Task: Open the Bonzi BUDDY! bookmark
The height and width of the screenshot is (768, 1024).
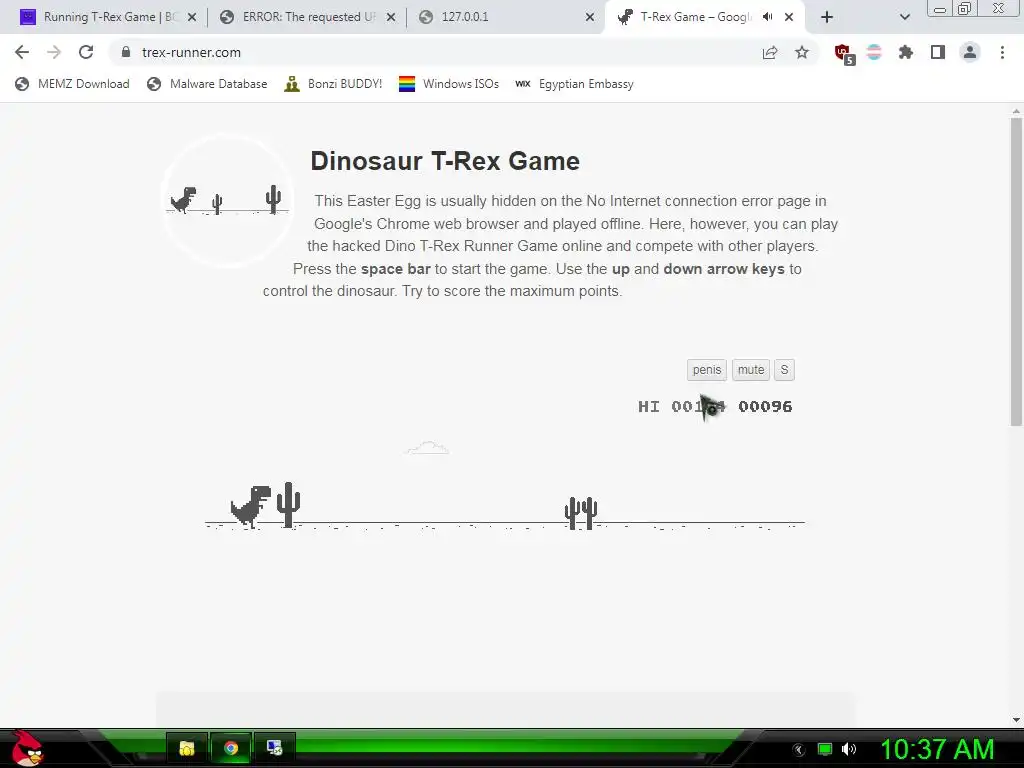Action: 333,84
